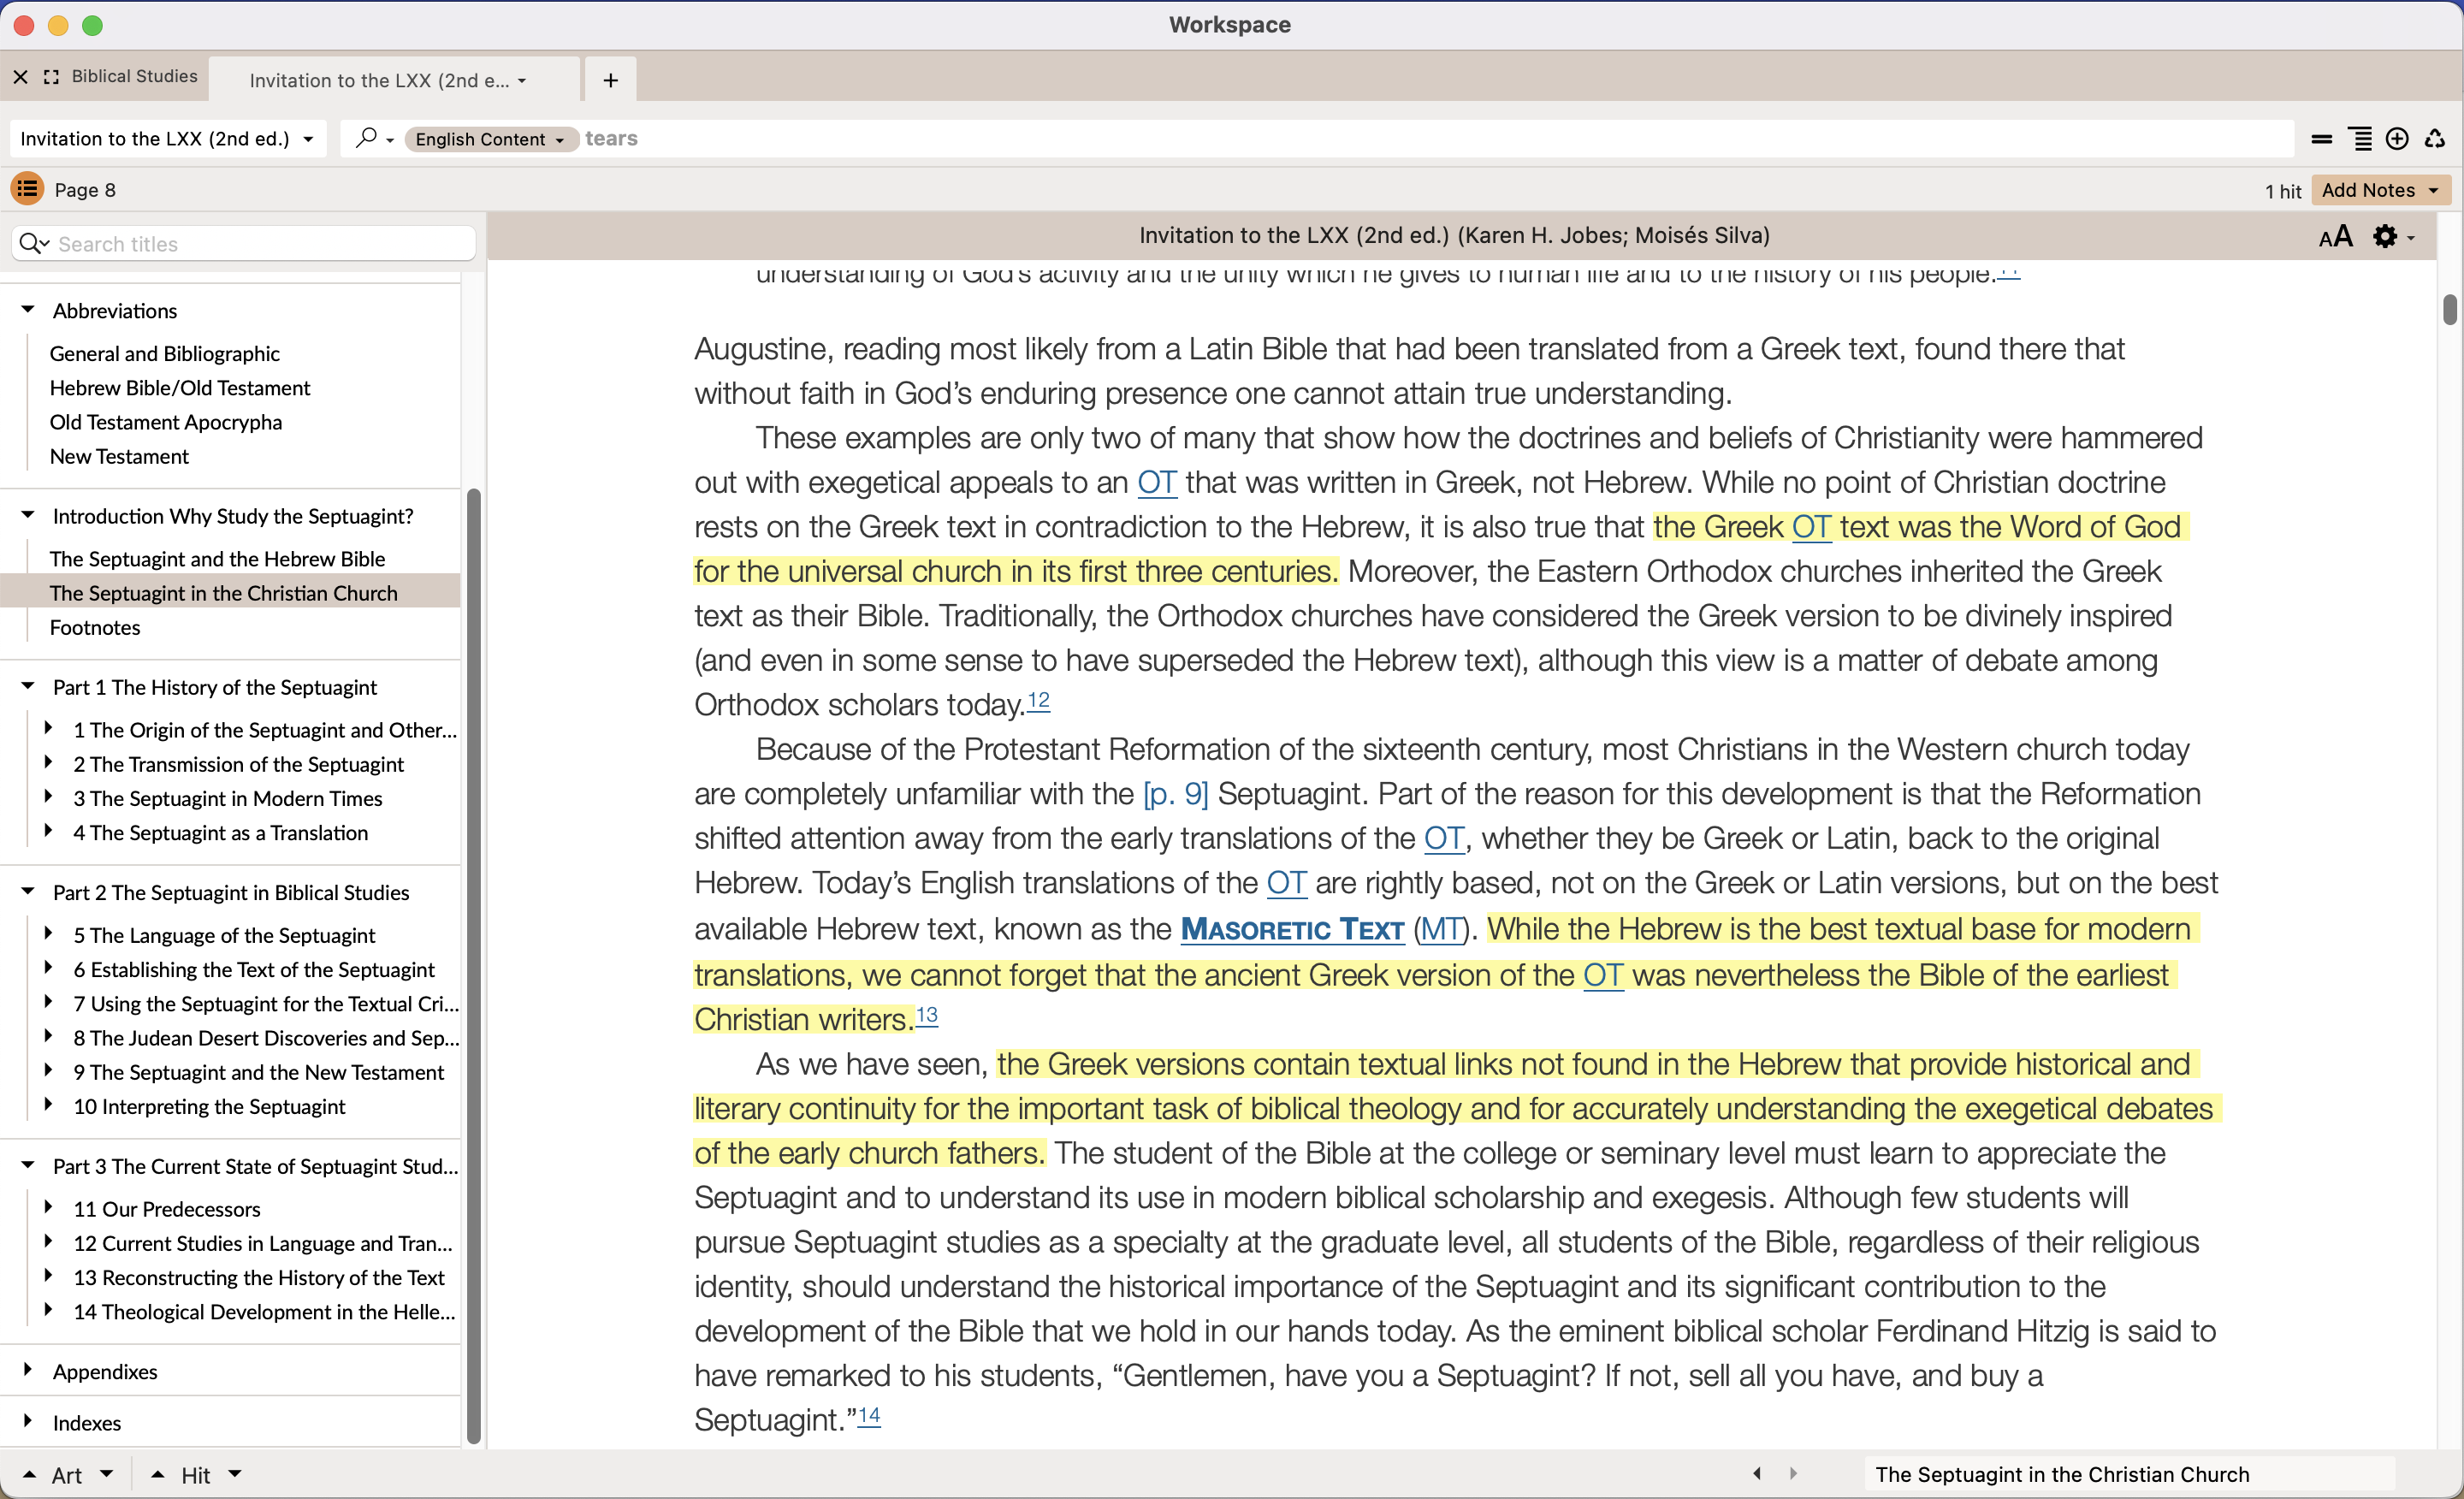Click the orange table of contents icon
This screenshot has height=1499, width=2464.
point(27,189)
